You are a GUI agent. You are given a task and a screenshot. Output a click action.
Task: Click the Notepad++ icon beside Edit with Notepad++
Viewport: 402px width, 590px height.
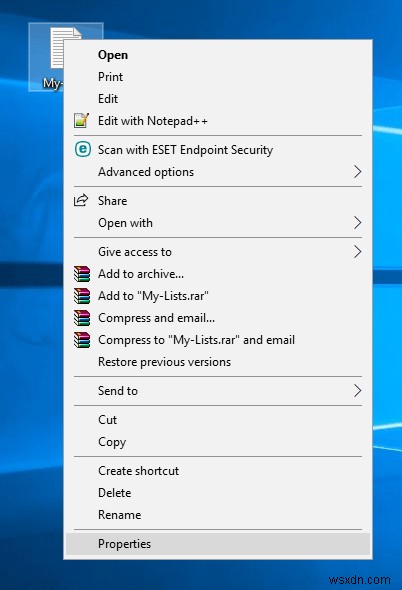(x=81, y=121)
